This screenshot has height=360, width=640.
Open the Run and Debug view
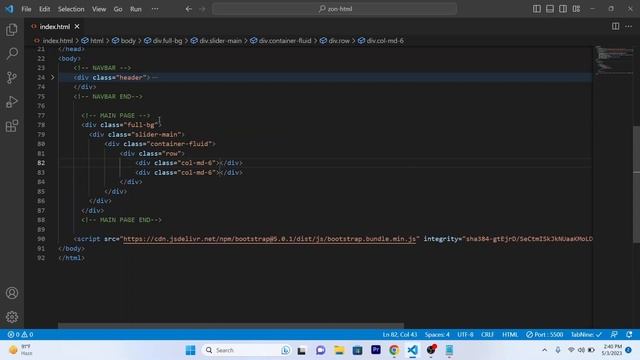pyautogui.click(x=12, y=102)
